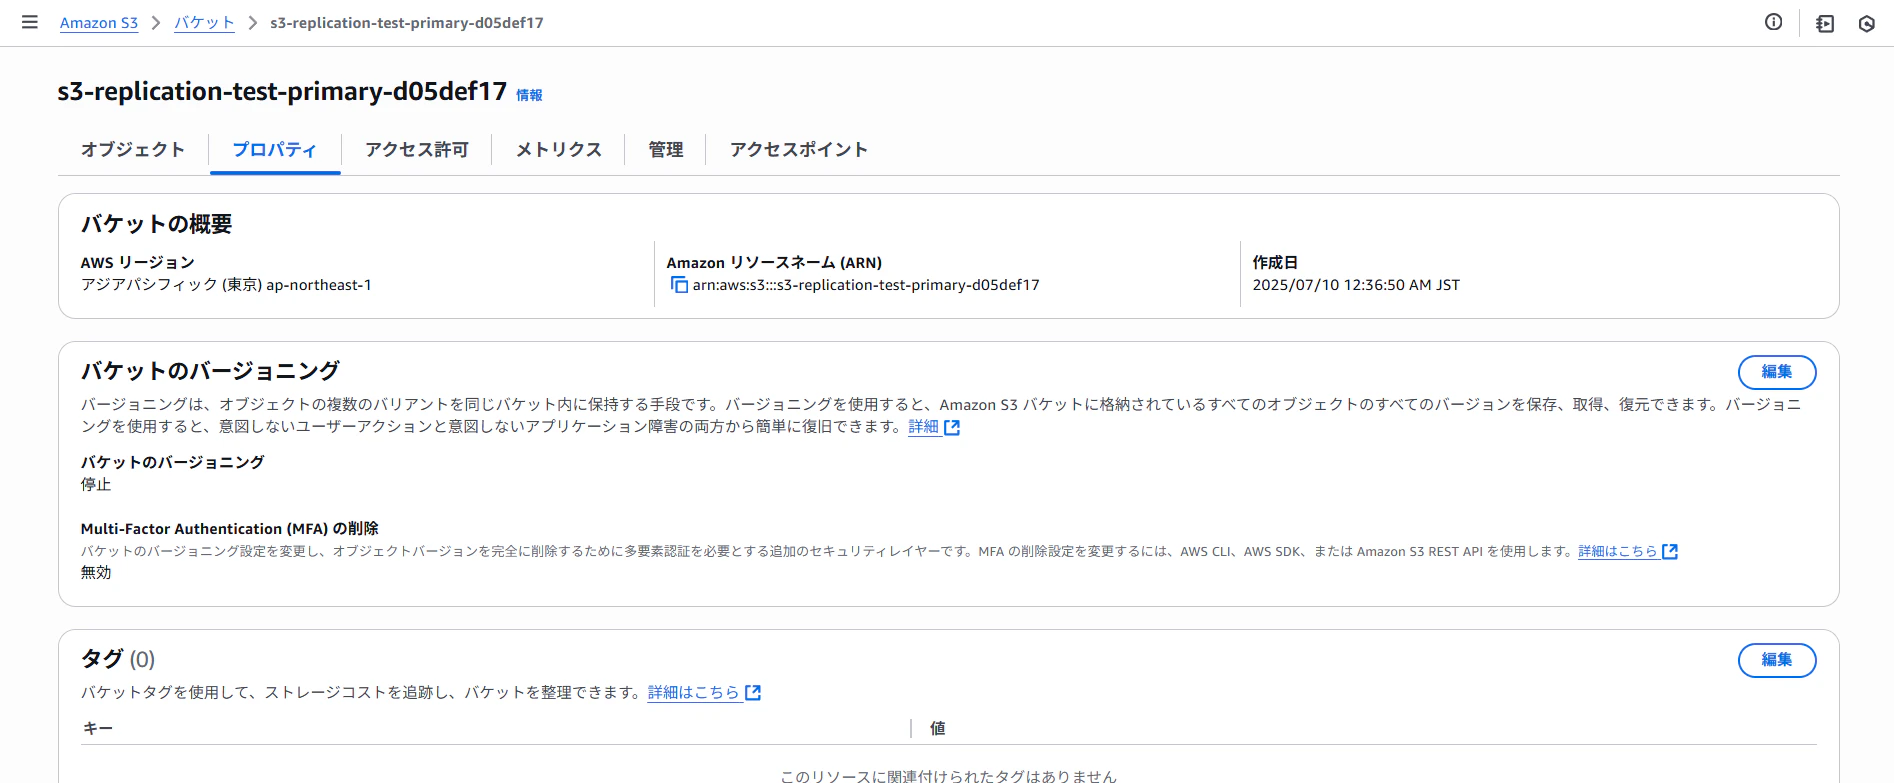Open MFA delete 詳細はこちら link
Image resolution: width=1894 pixels, height=783 pixels.
(x=1617, y=551)
